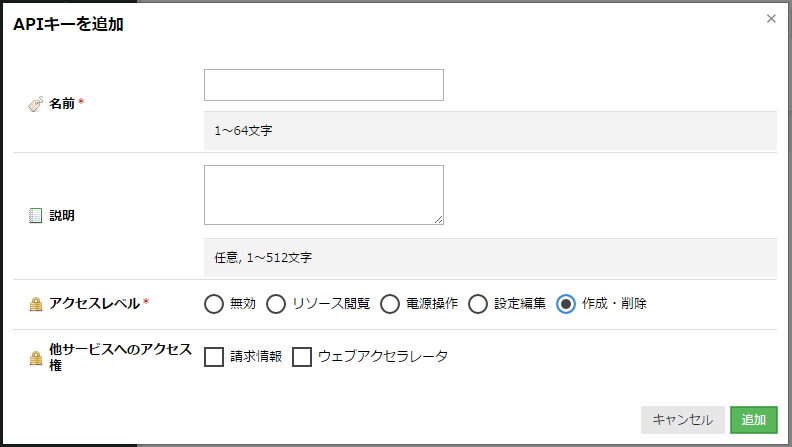Select the 無効 access level radio

214,304
